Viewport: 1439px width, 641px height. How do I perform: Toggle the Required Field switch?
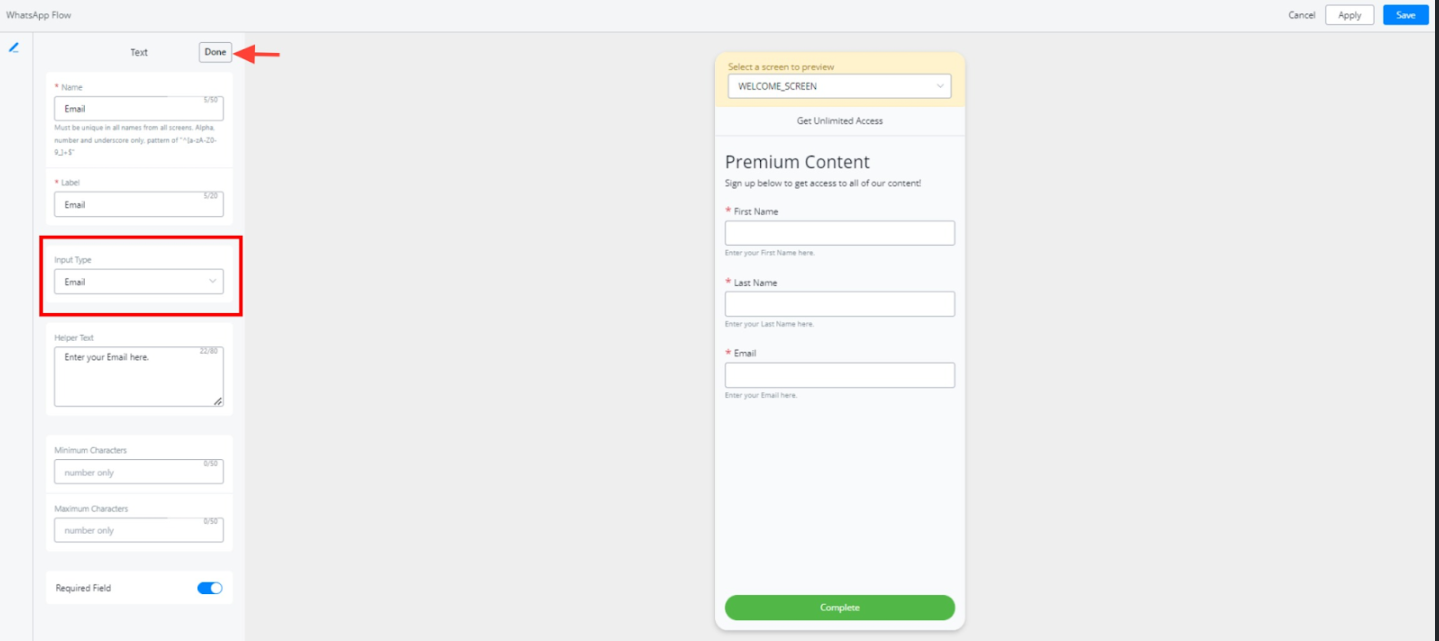pos(210,588)
